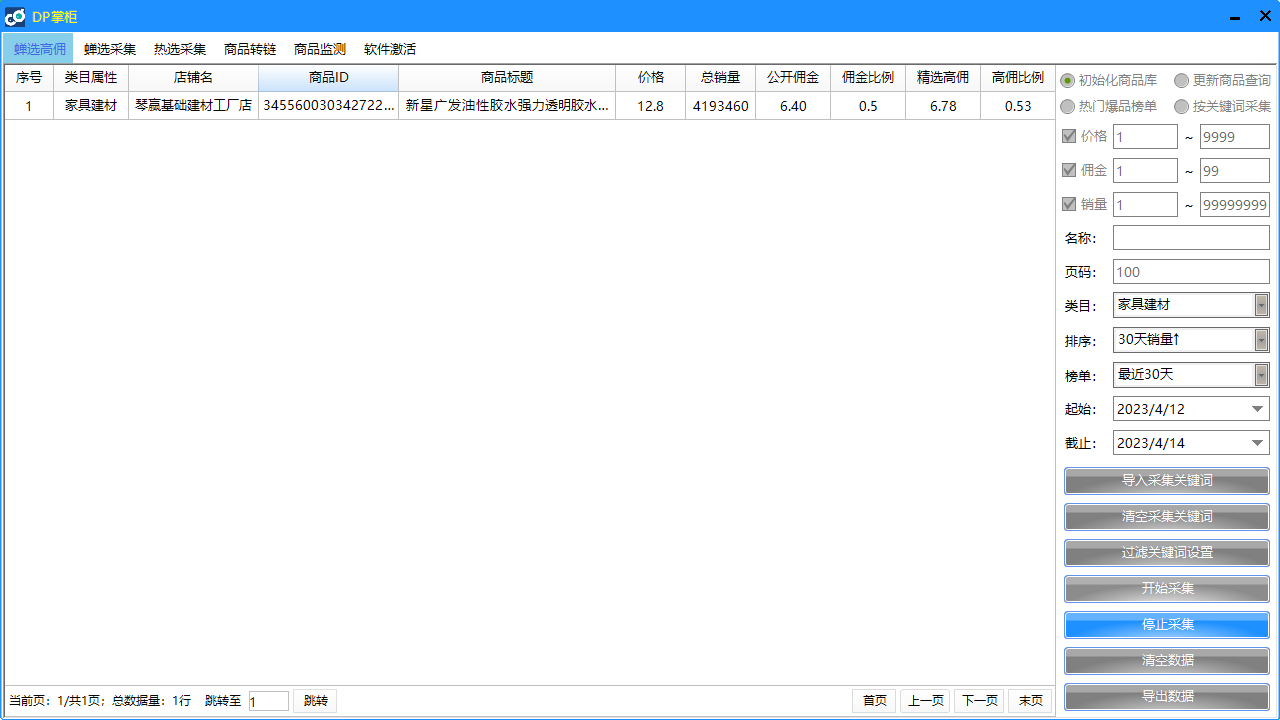Toggle the 销量 filter checkbox
The height and width of the screenshot is (720, 1280).
tap(1069, 204)
